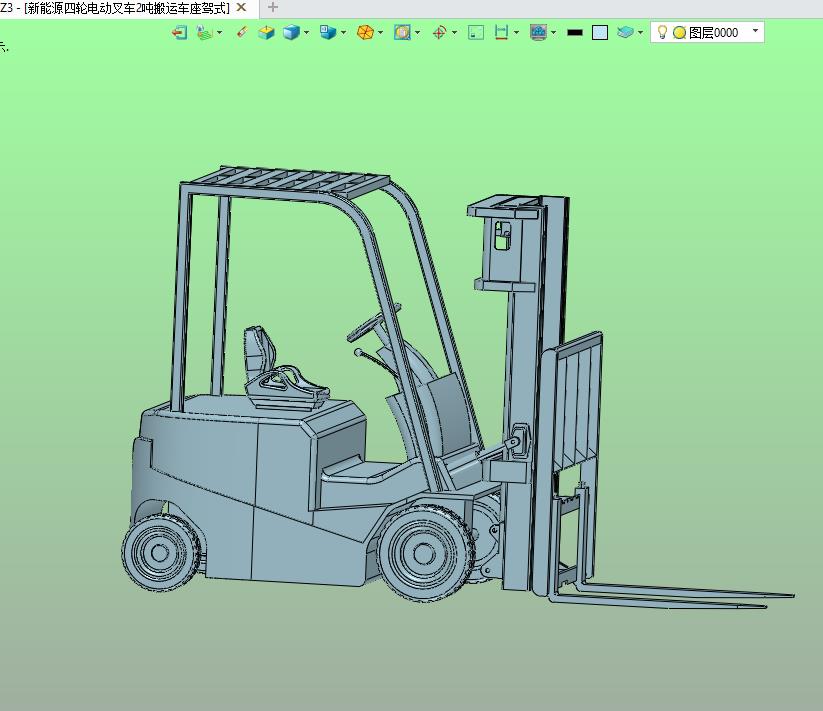Click the monitor display settings icon
This screenshot has height=711, width=823.
tap(539, 33)
